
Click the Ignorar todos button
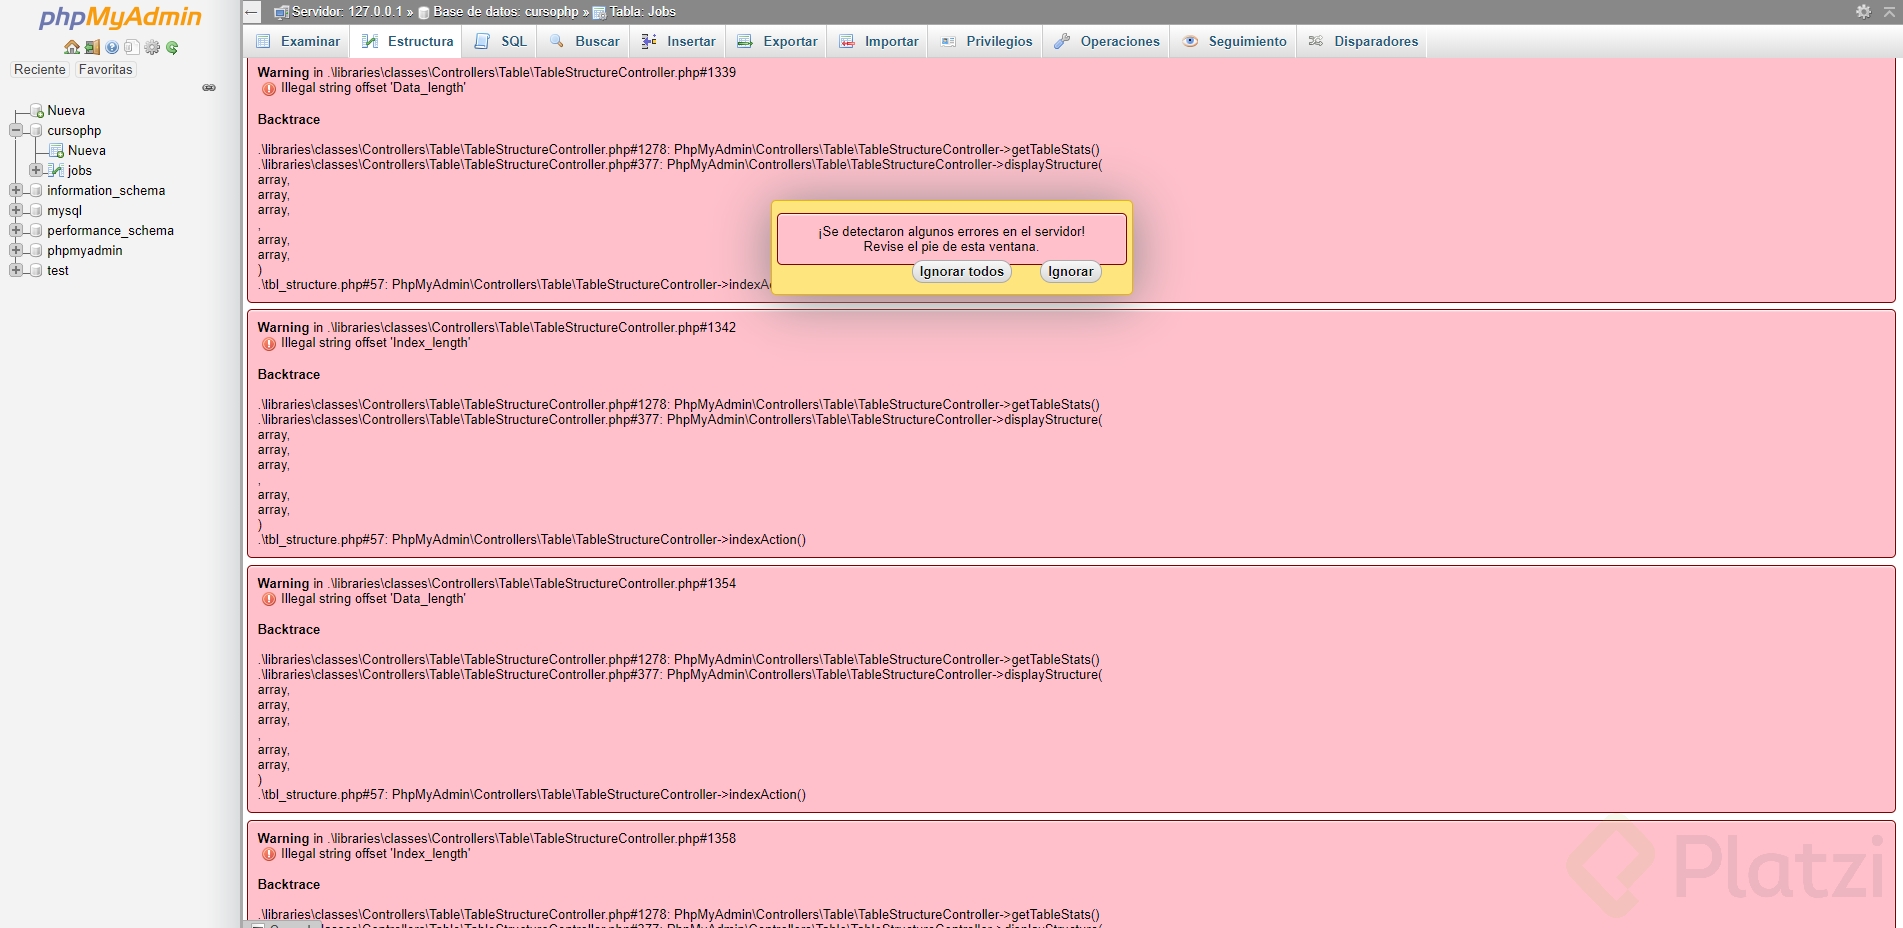960,271
